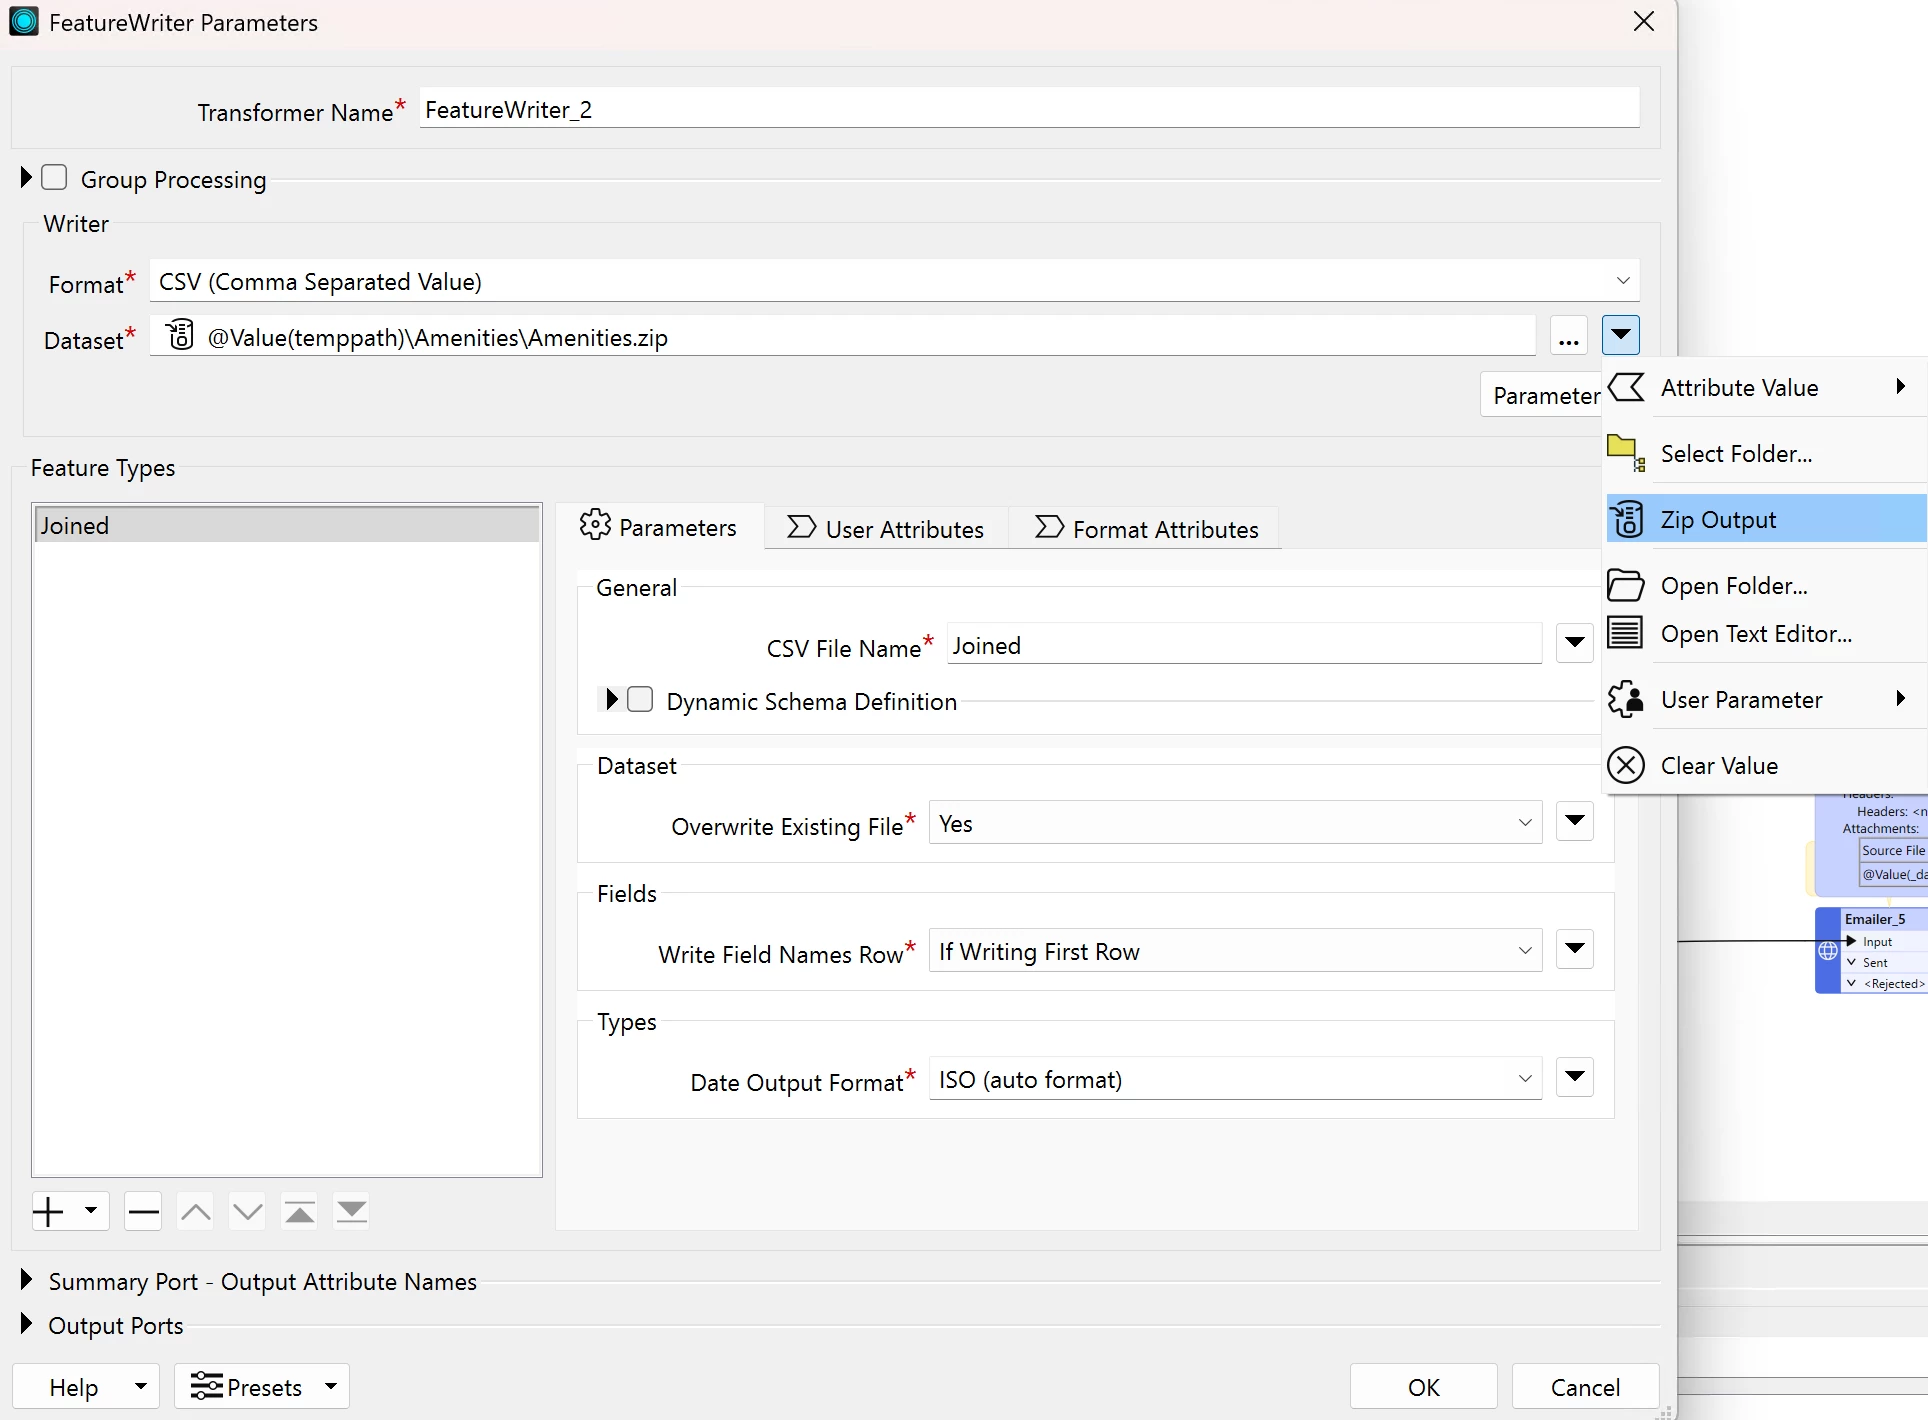Click the Input port on Emailer_5
Image resolution: width=1928 pixels, height=1420 pixels.
point(1876,941)
